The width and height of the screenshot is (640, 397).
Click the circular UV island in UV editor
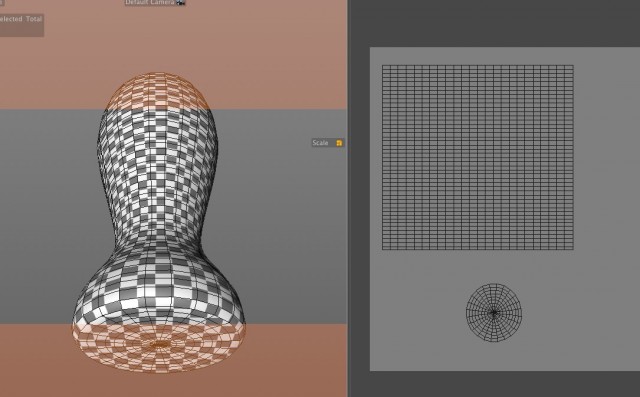coord(494,313)
